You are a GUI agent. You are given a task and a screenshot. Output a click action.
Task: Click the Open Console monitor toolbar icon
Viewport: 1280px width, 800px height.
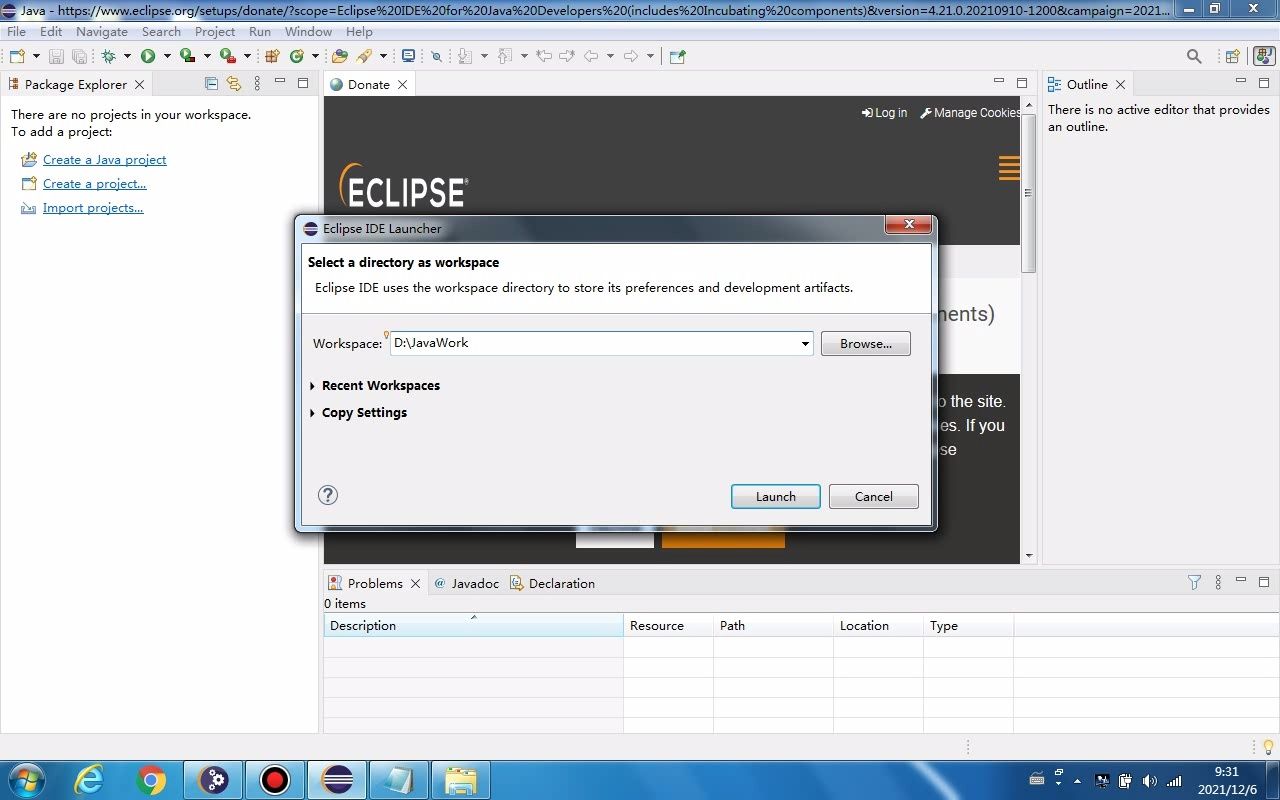408,56
